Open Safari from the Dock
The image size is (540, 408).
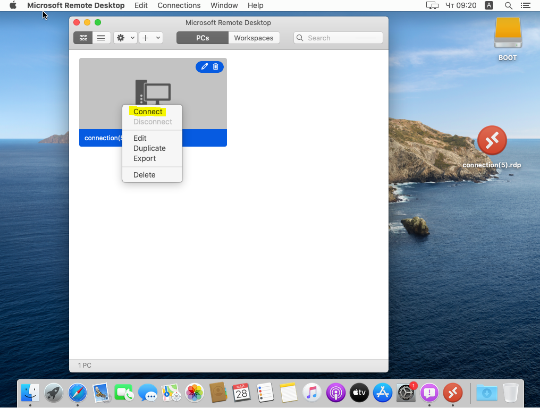click(77, 393)
